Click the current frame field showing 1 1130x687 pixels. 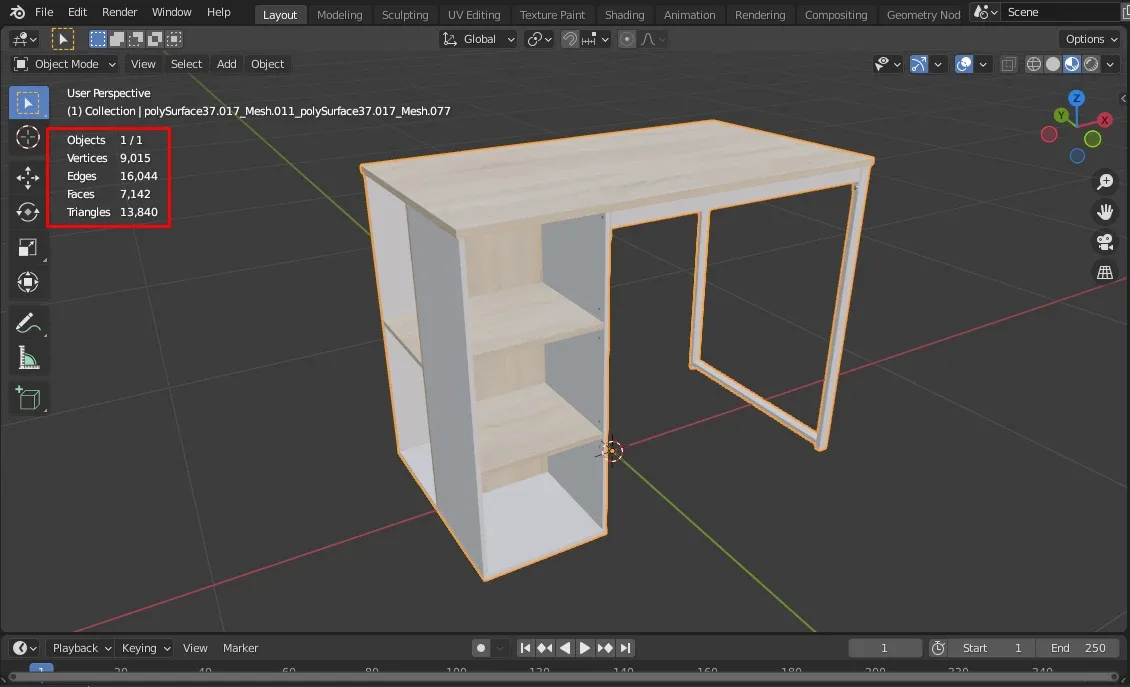(884, 648)
